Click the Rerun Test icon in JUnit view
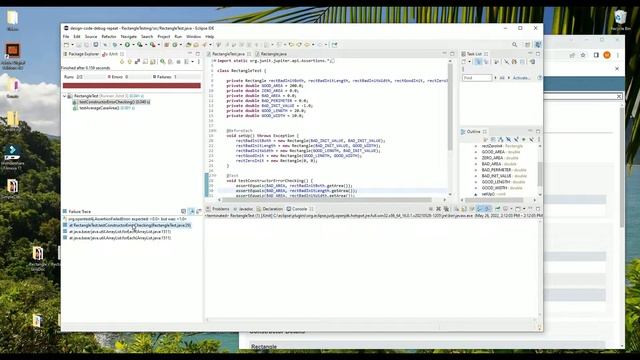 163,62
